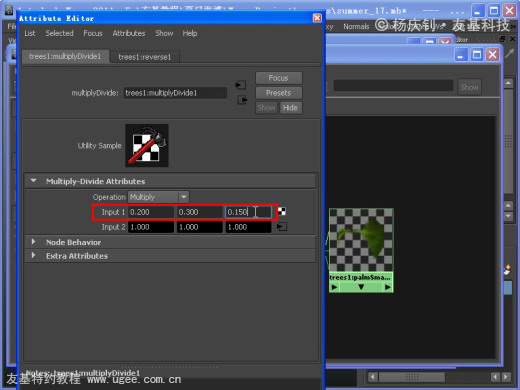Click the Input 1 first value 0.200

(x=151, y=212)
